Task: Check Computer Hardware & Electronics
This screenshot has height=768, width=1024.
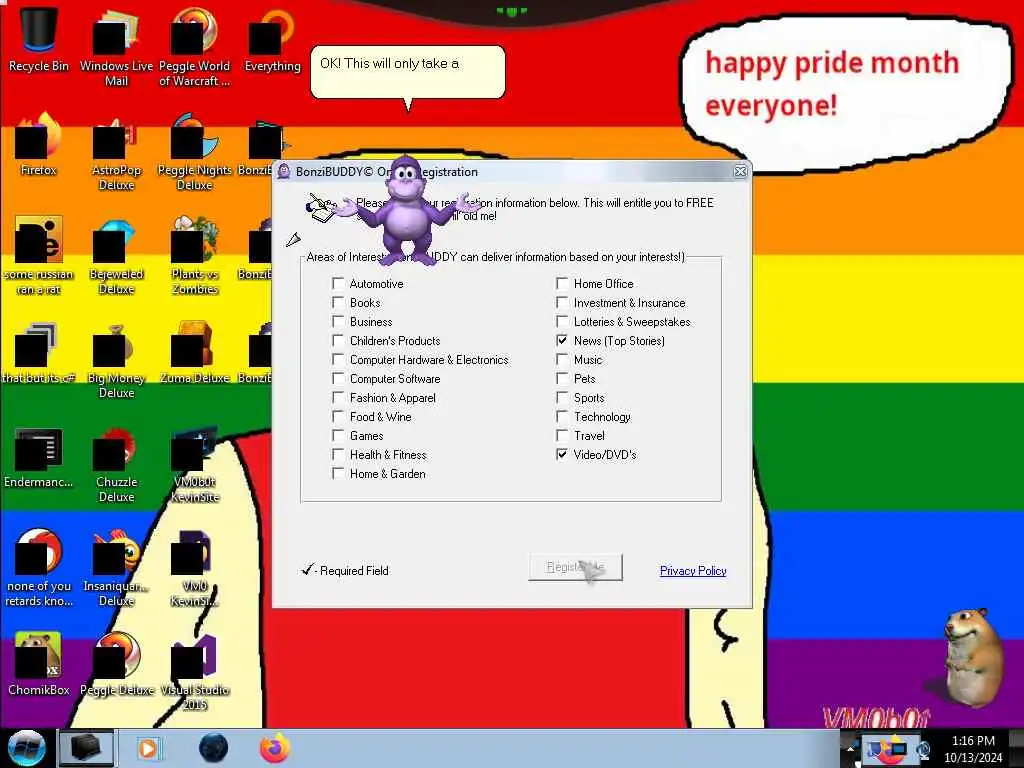Action: click(338, 359)
